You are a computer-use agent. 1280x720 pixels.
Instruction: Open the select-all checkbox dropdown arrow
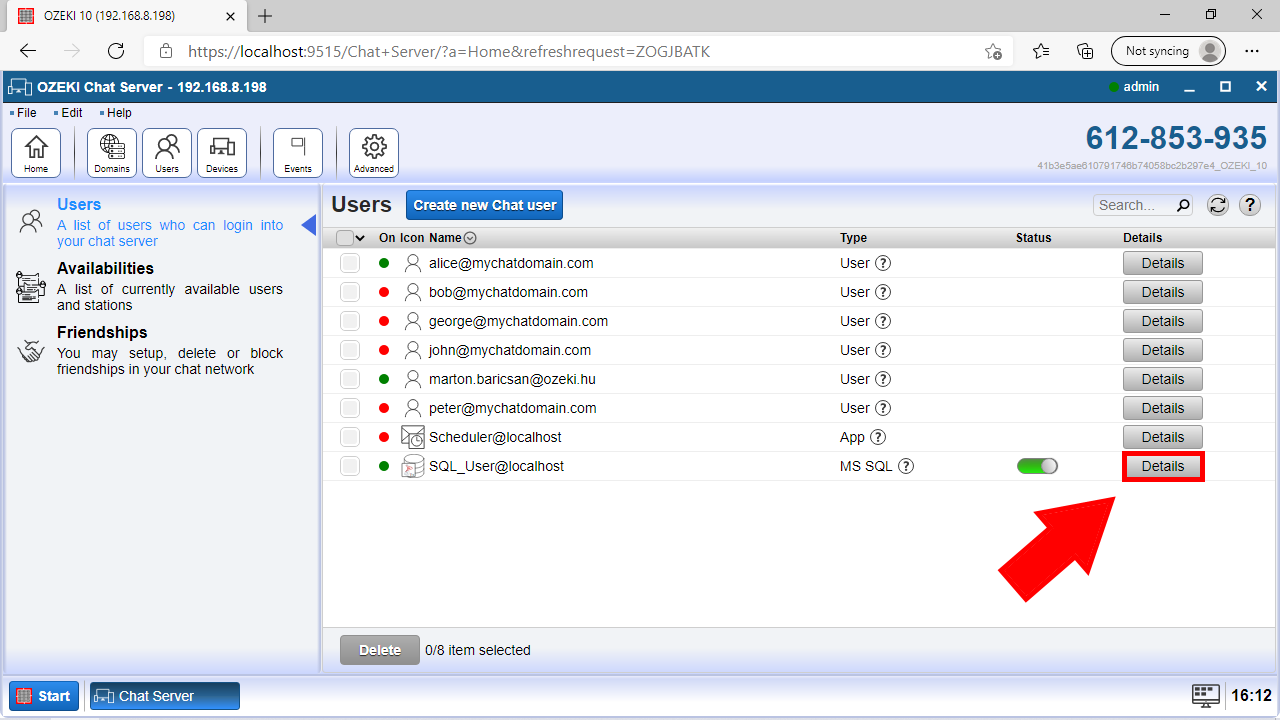coord(362,237)
